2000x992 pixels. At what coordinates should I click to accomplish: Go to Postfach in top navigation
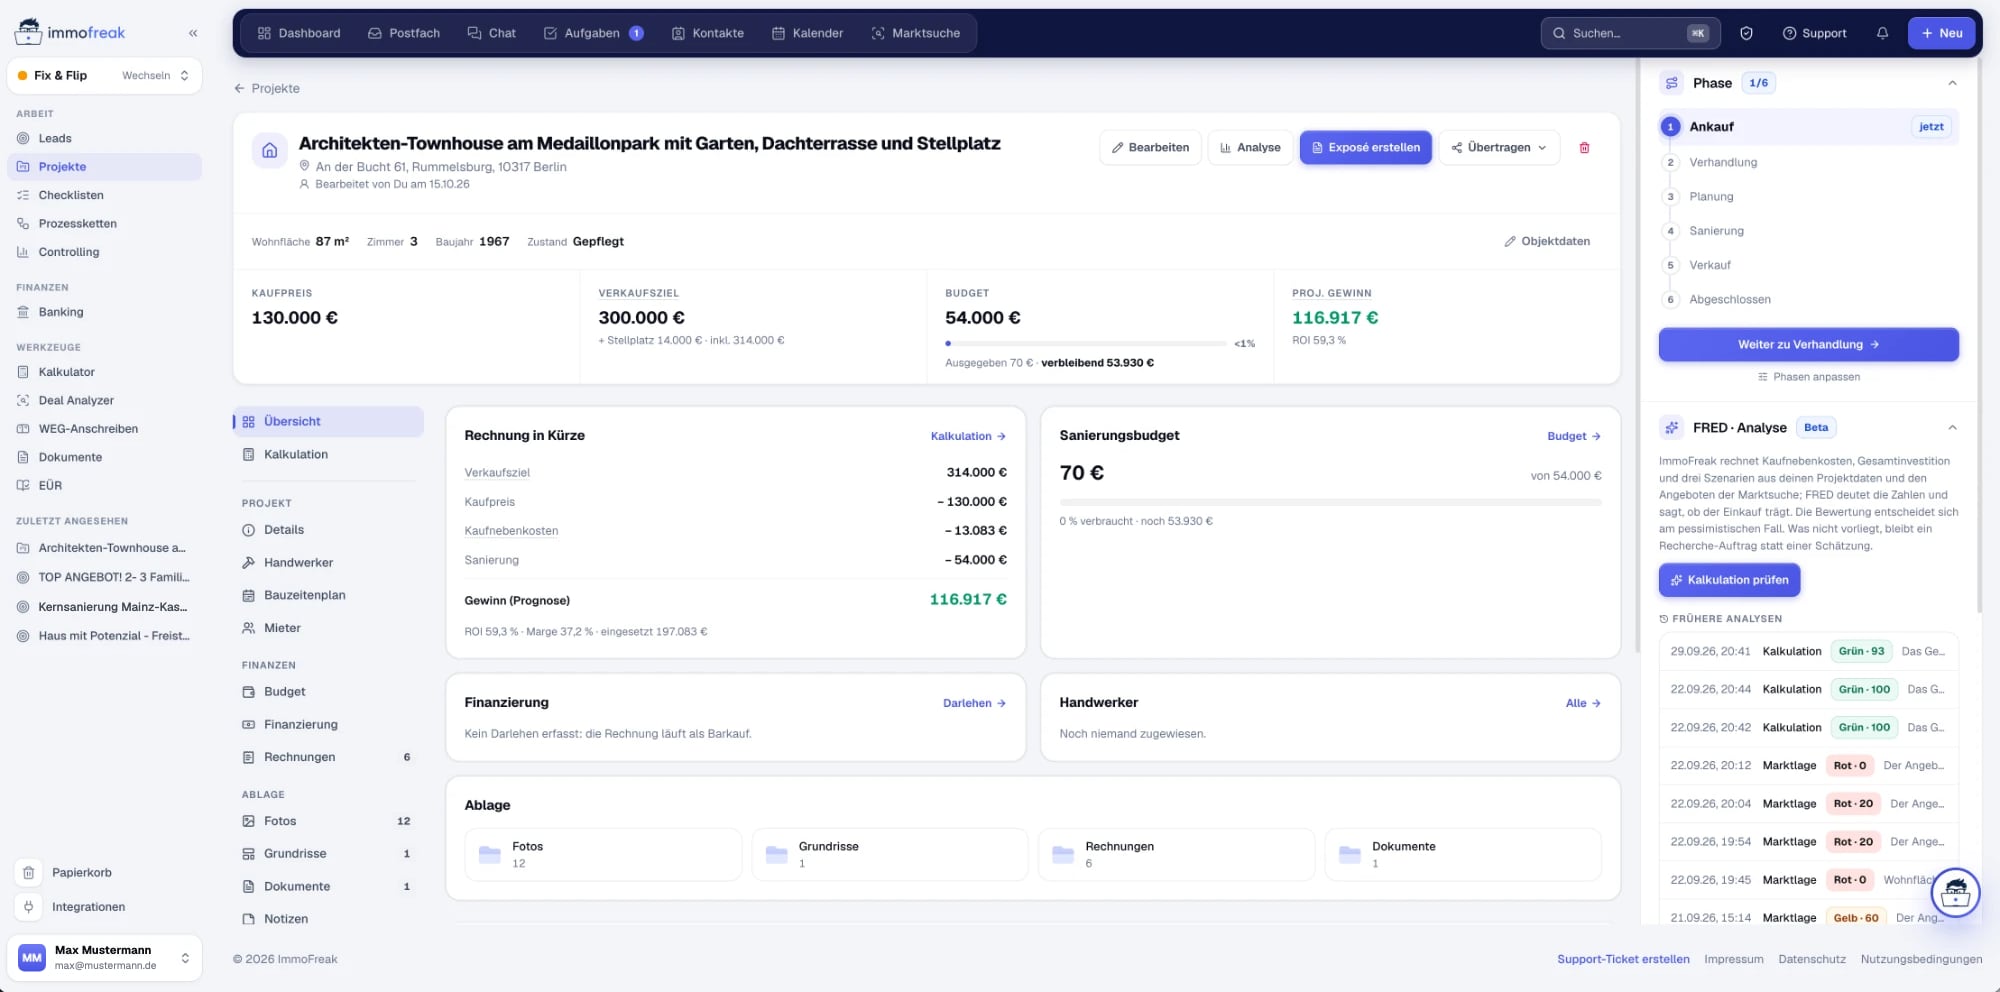click(404, 33)
